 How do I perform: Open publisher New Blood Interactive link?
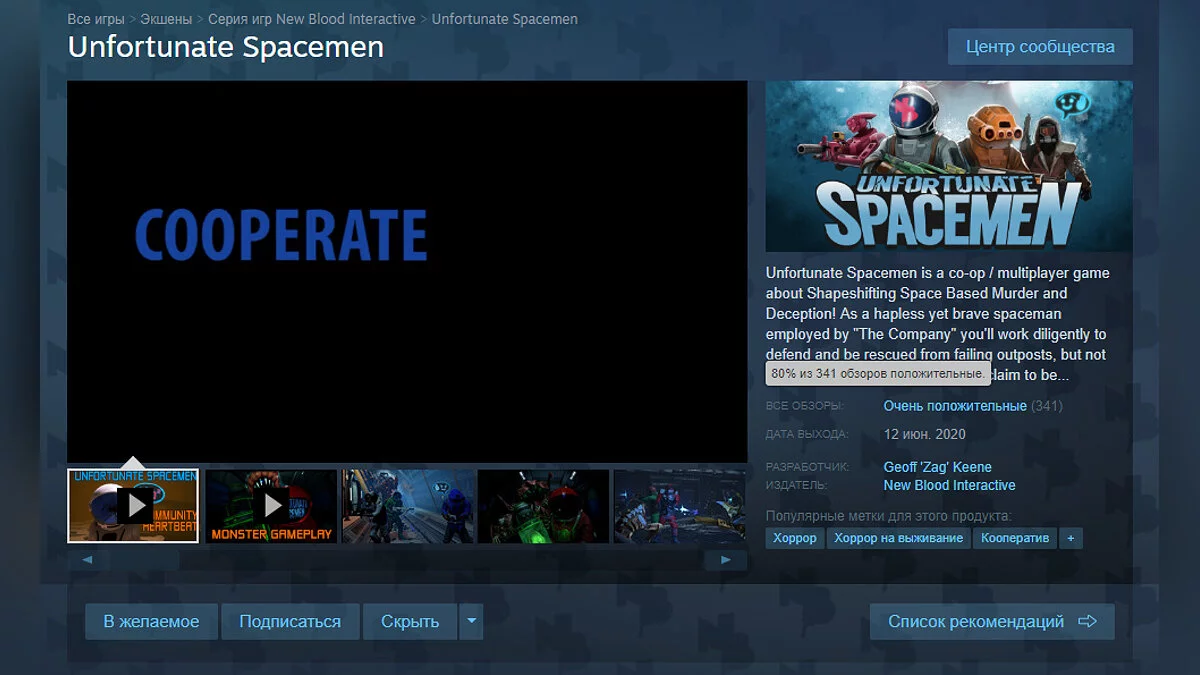pyautogui.click(x=949, y=485)
